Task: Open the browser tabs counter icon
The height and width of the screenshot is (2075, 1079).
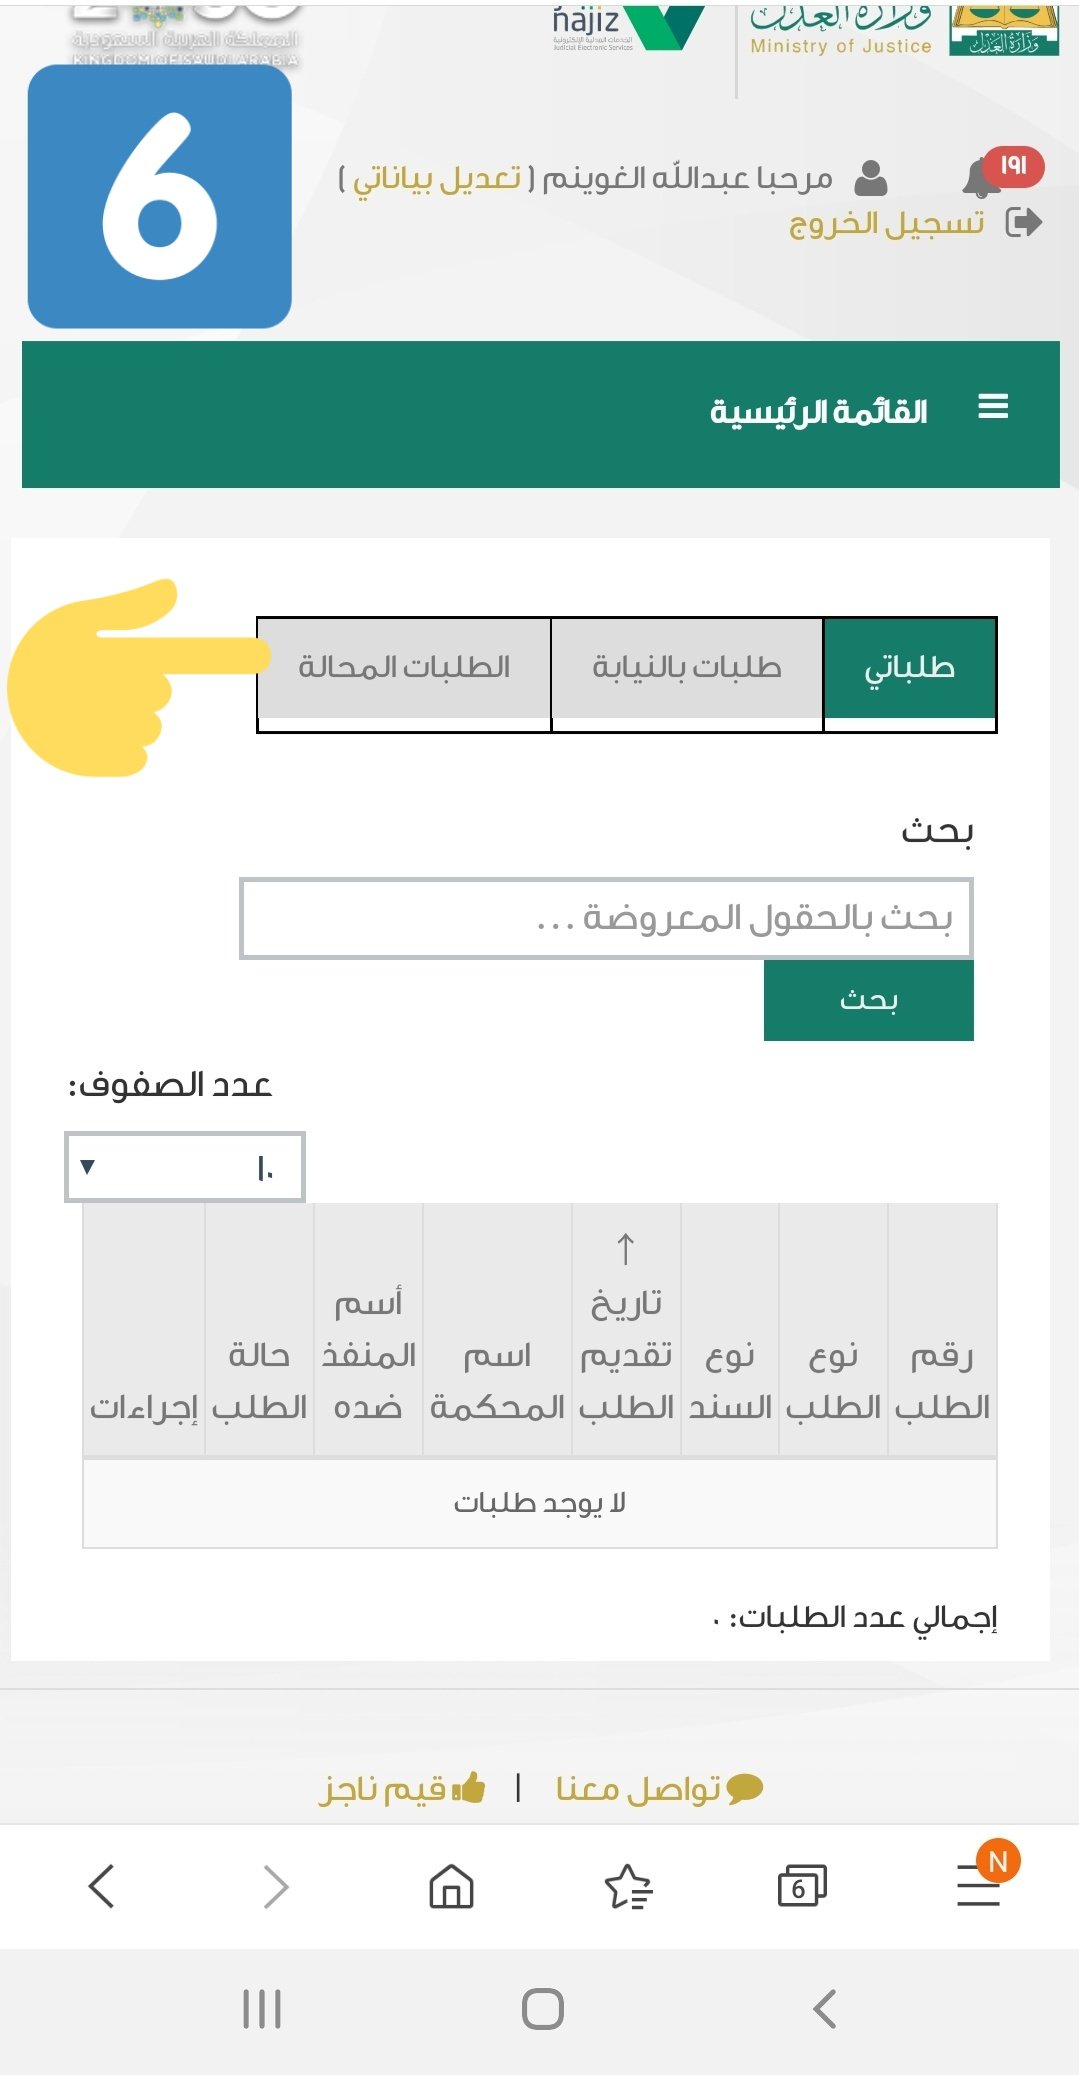Action: [x=802, y=1887]
